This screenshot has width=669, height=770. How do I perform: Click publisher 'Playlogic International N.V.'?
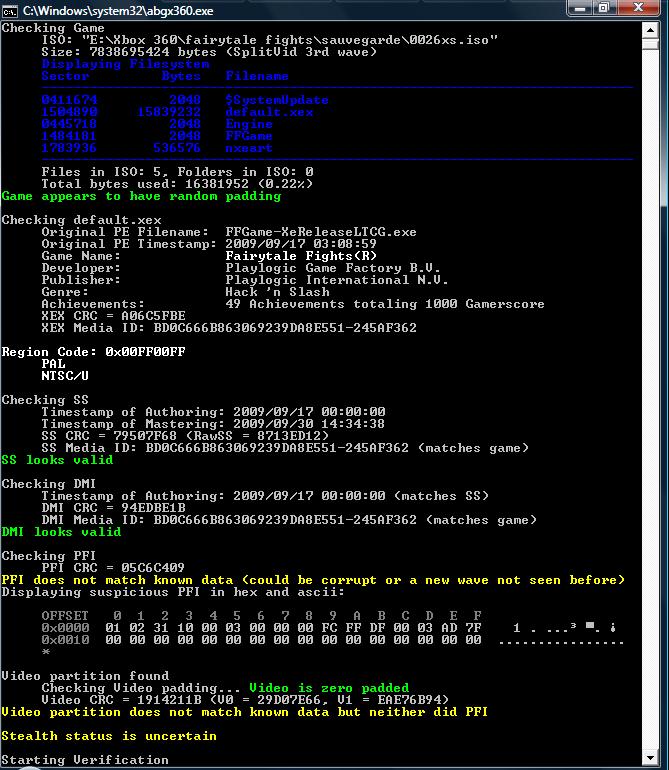pyautogui.click(x=337, y=280)
